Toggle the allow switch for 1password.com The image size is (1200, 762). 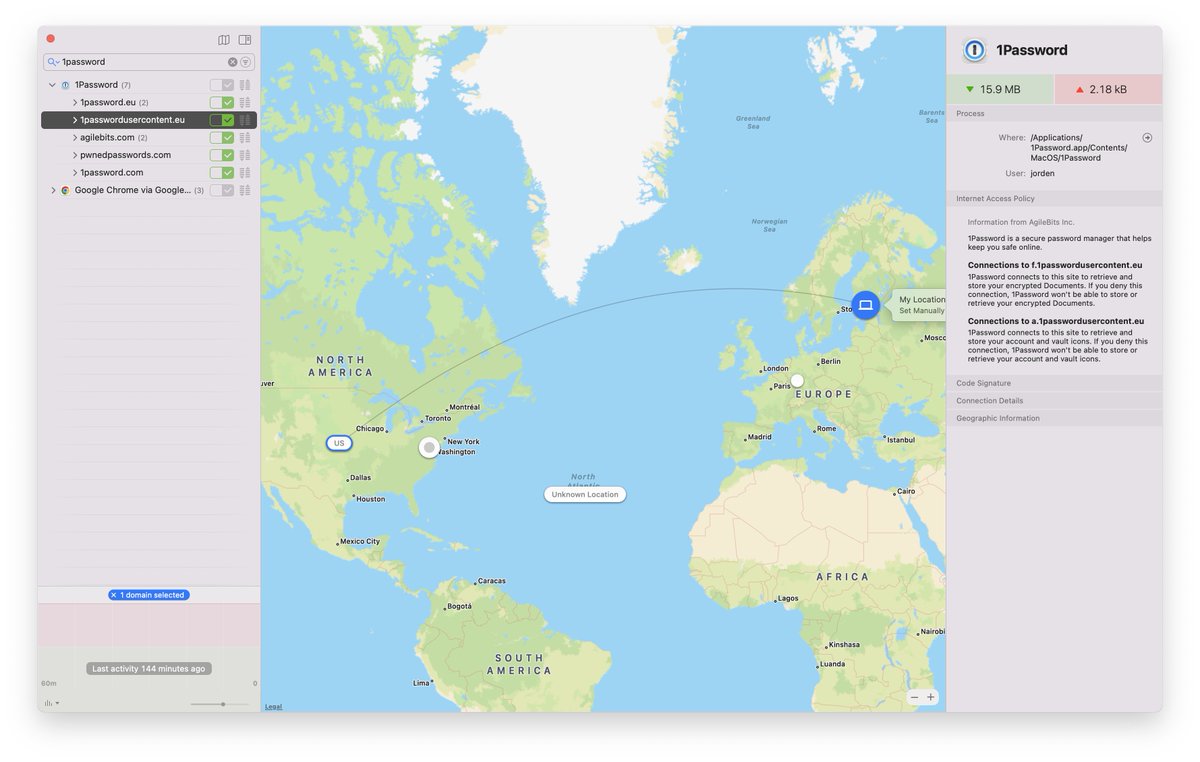click(x=222, y=172)
